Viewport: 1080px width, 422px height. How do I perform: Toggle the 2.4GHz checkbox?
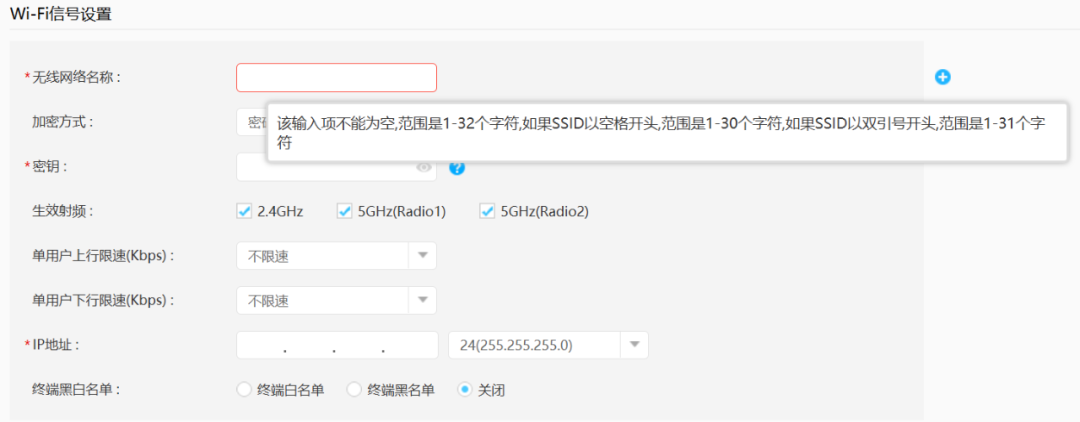tap(244, 211)
